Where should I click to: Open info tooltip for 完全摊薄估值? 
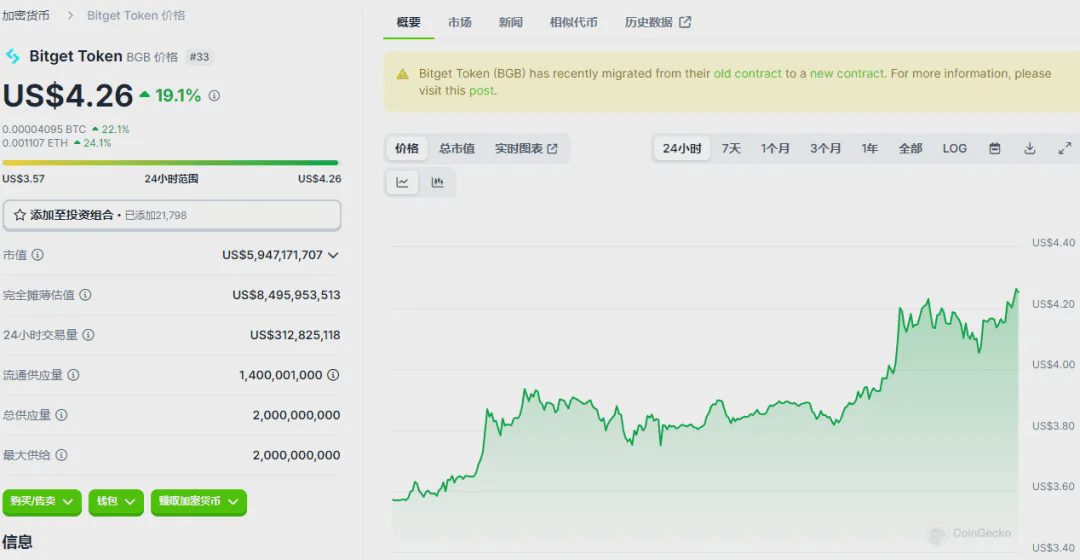(85, 295)
